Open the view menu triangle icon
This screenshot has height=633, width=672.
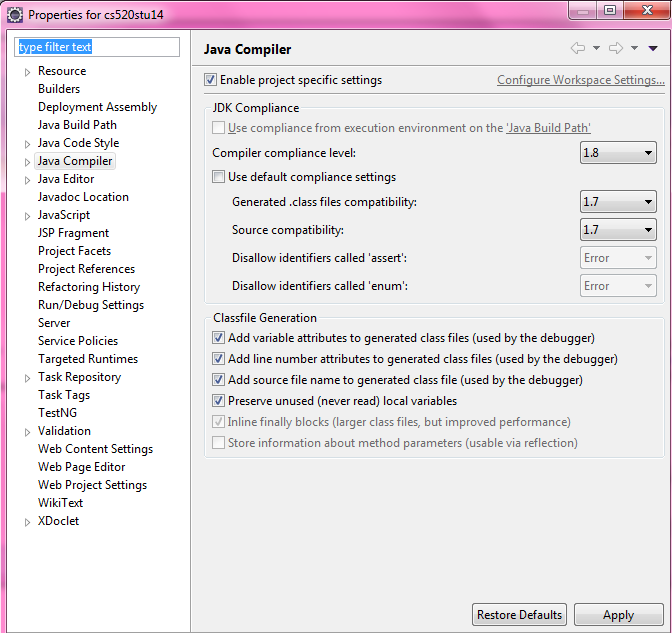click(x=653, y=48)
